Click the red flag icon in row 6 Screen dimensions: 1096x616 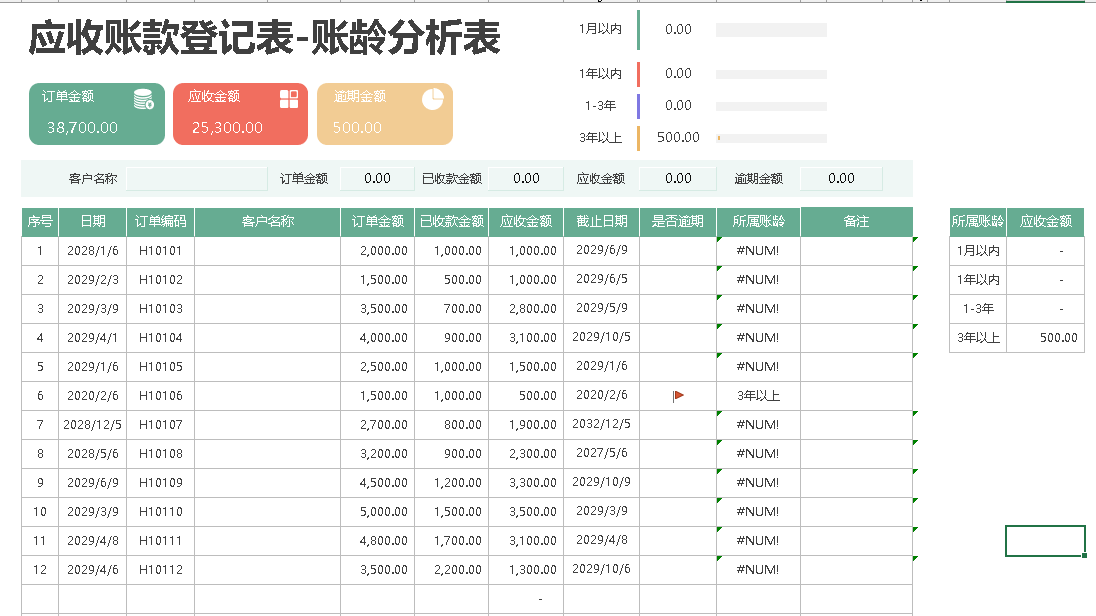coord(678,396)
